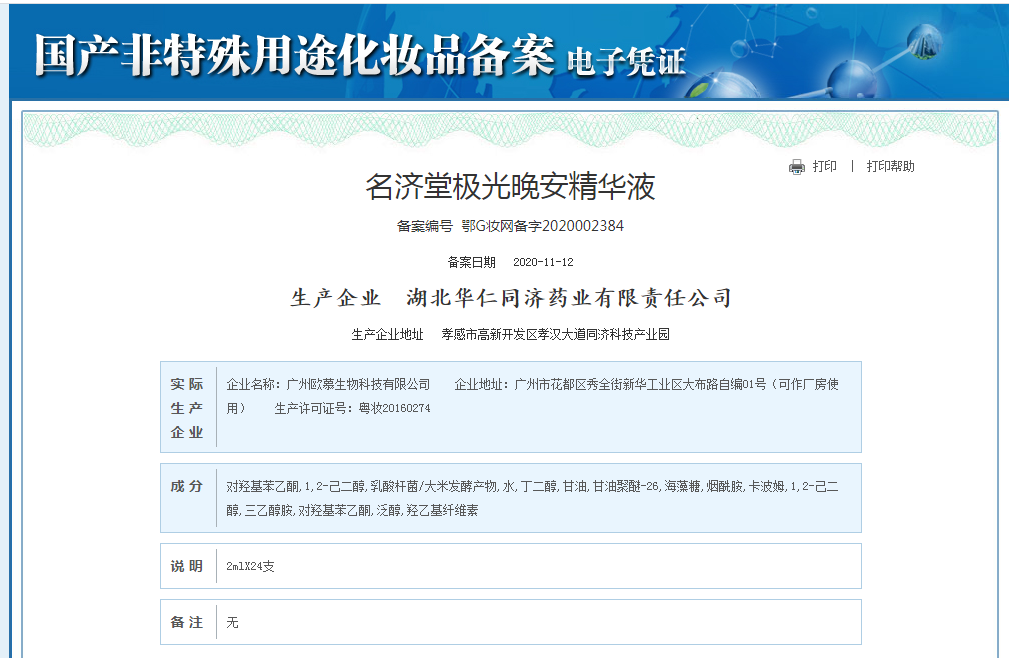Click the printer icon

coord(797,167)
